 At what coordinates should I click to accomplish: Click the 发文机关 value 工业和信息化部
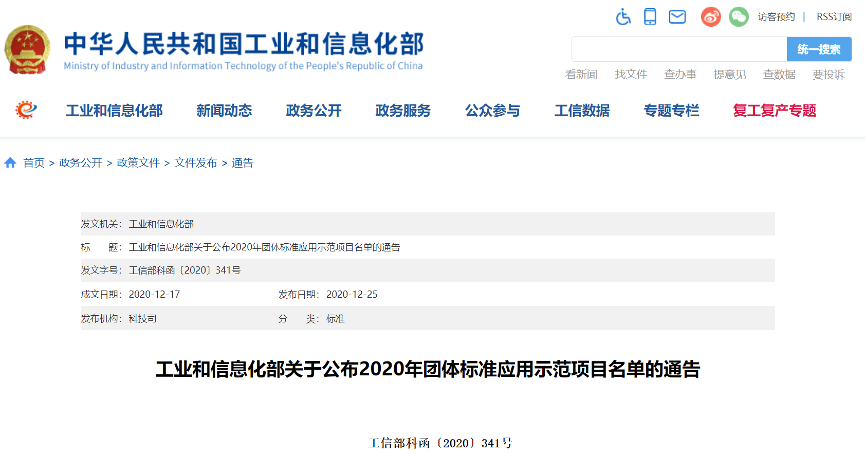(161, 224)
